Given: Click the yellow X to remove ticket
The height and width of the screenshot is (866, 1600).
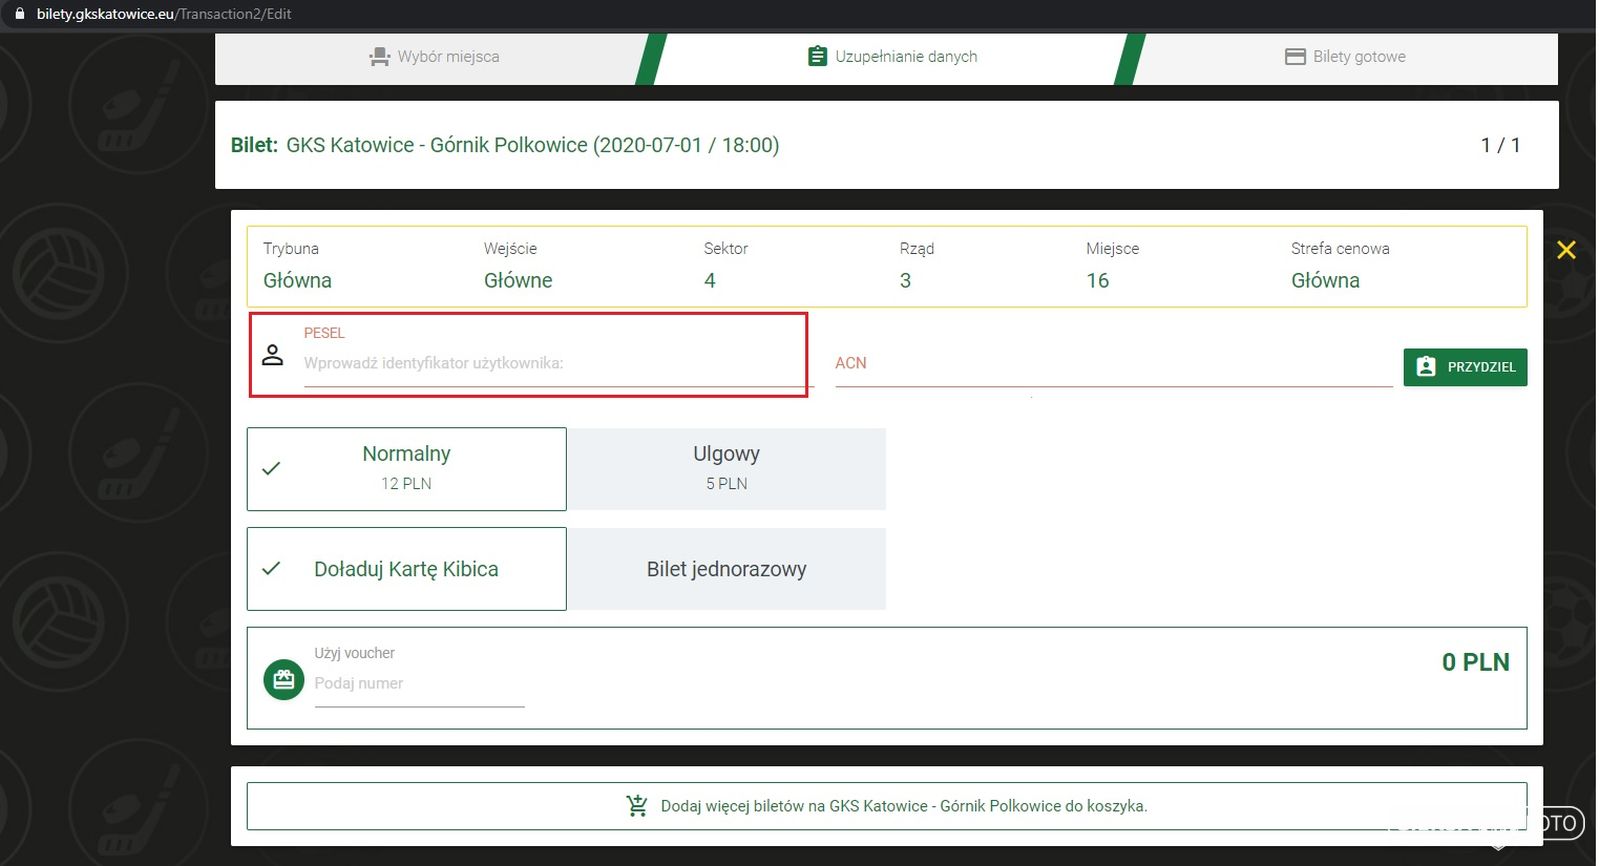Looking at the screenshot, I should tap(1566, 250).
